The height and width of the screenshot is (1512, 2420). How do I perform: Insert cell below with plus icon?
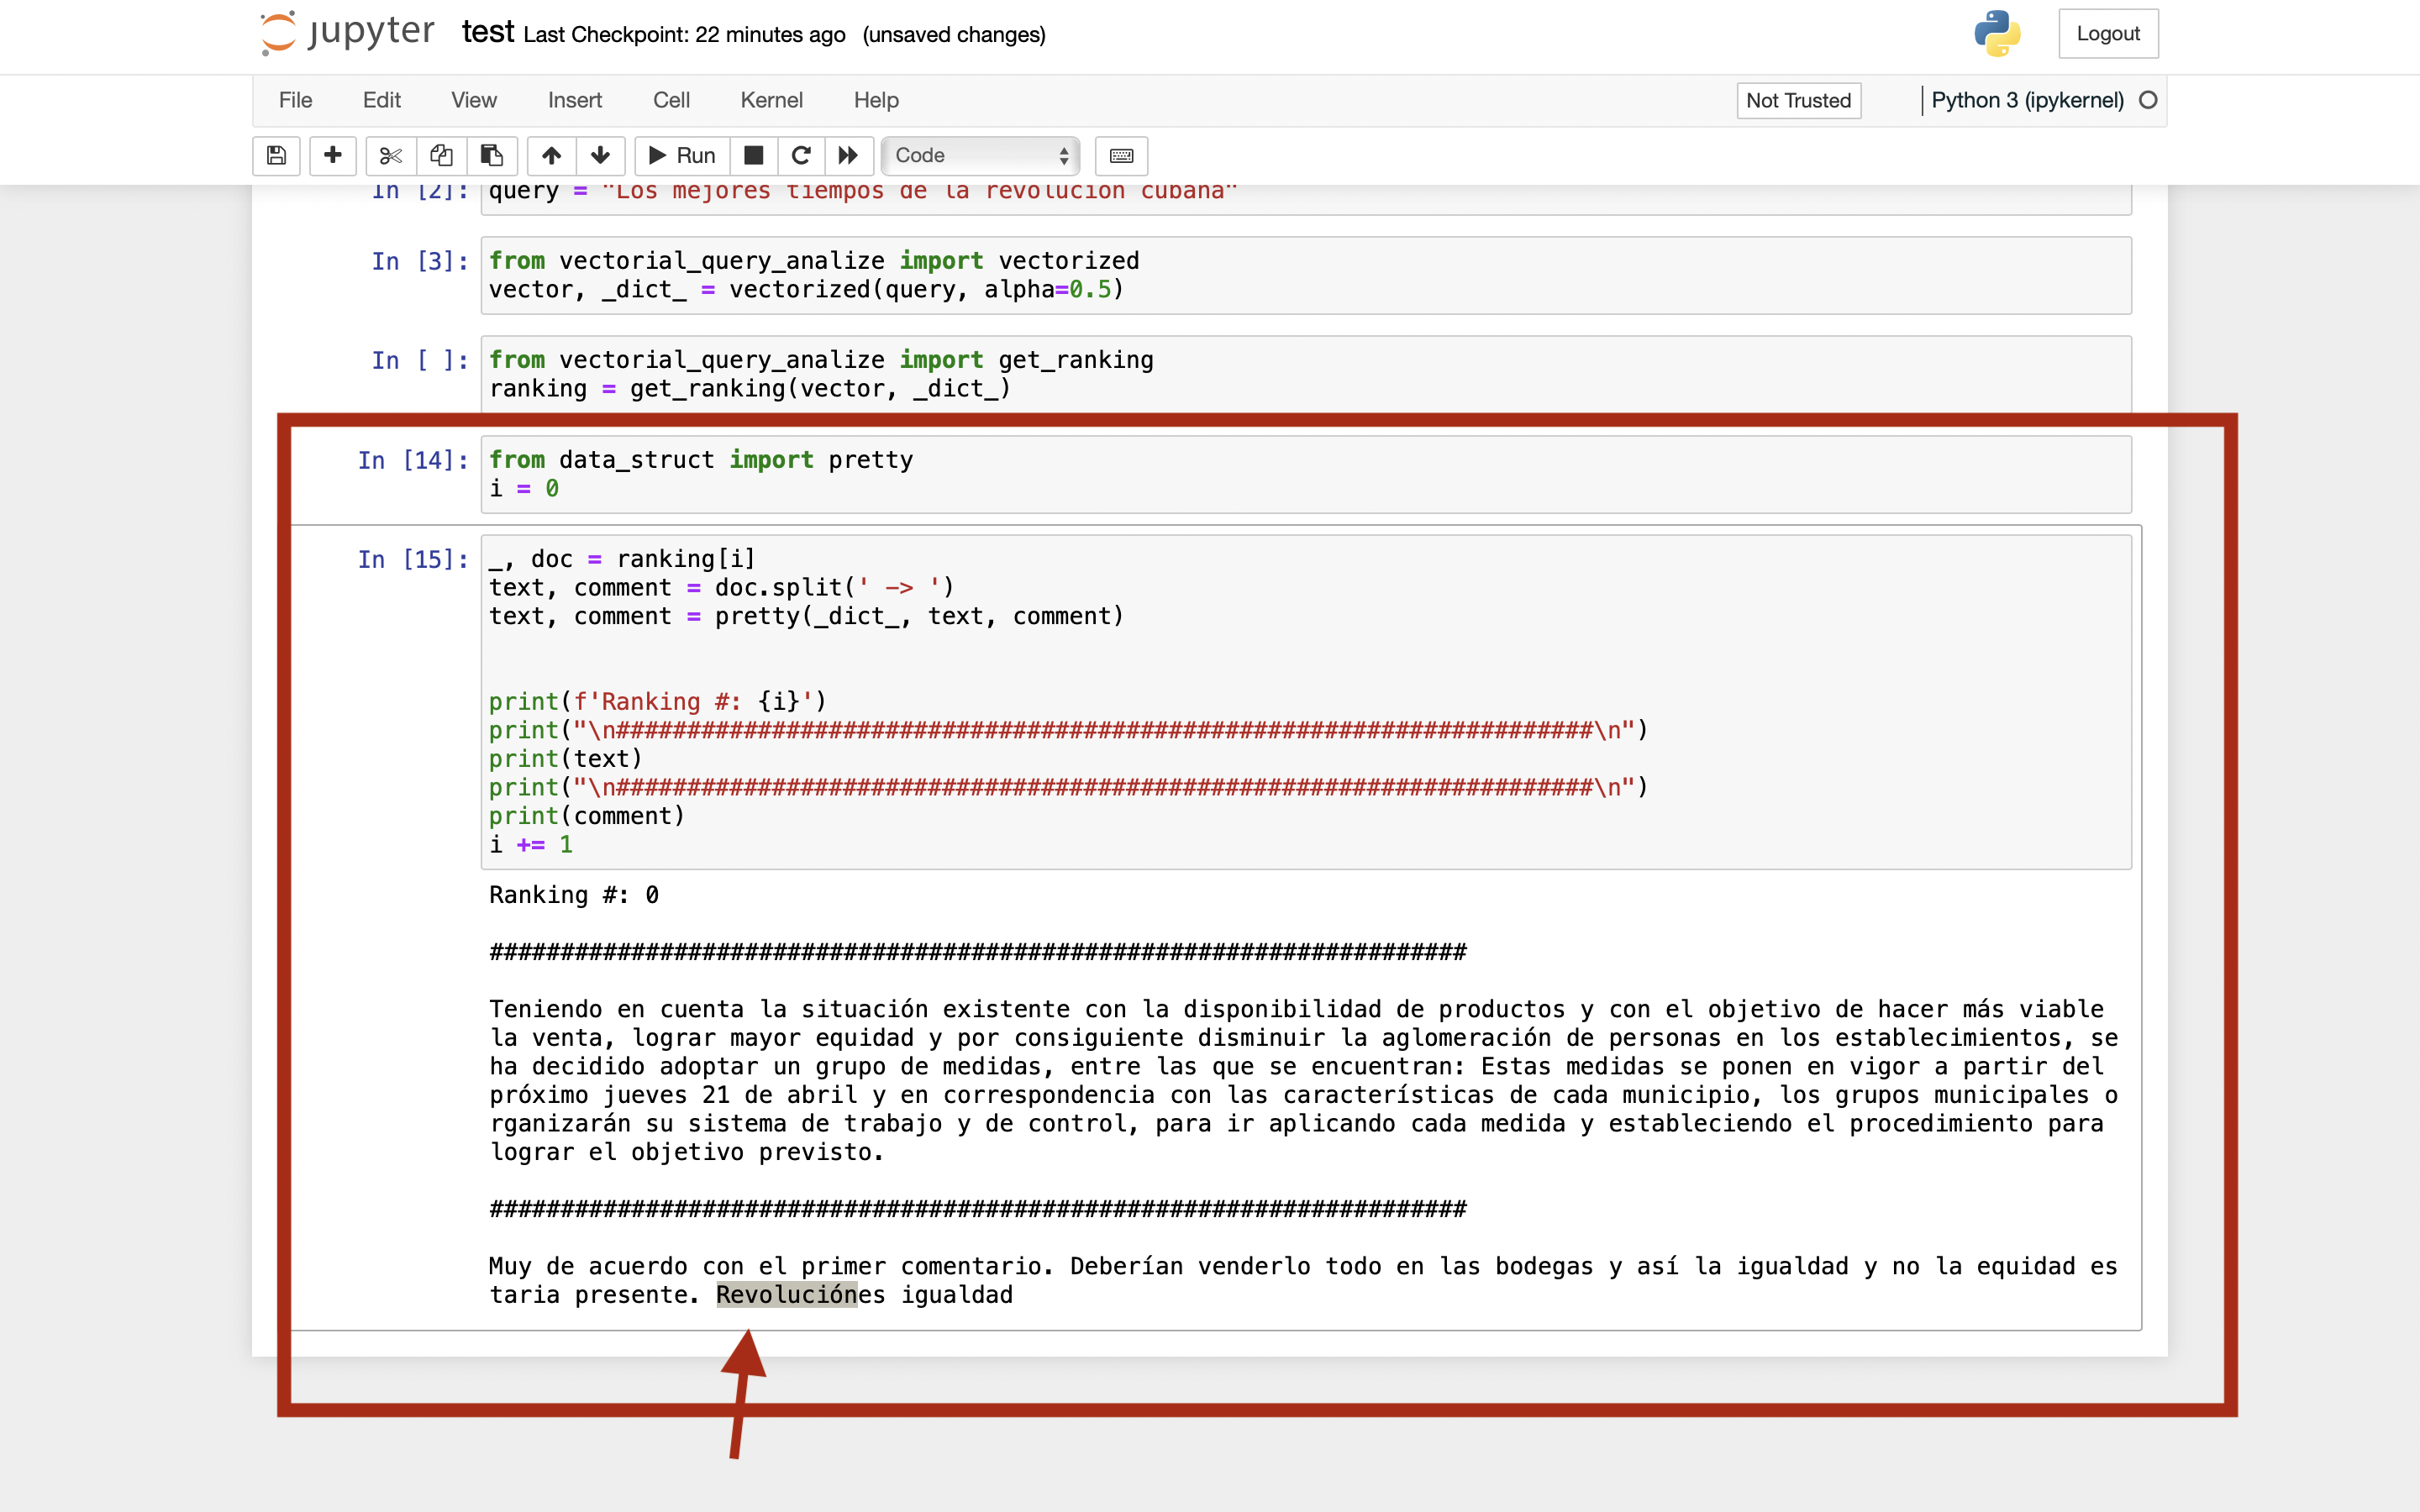click(x=333, y=156)
